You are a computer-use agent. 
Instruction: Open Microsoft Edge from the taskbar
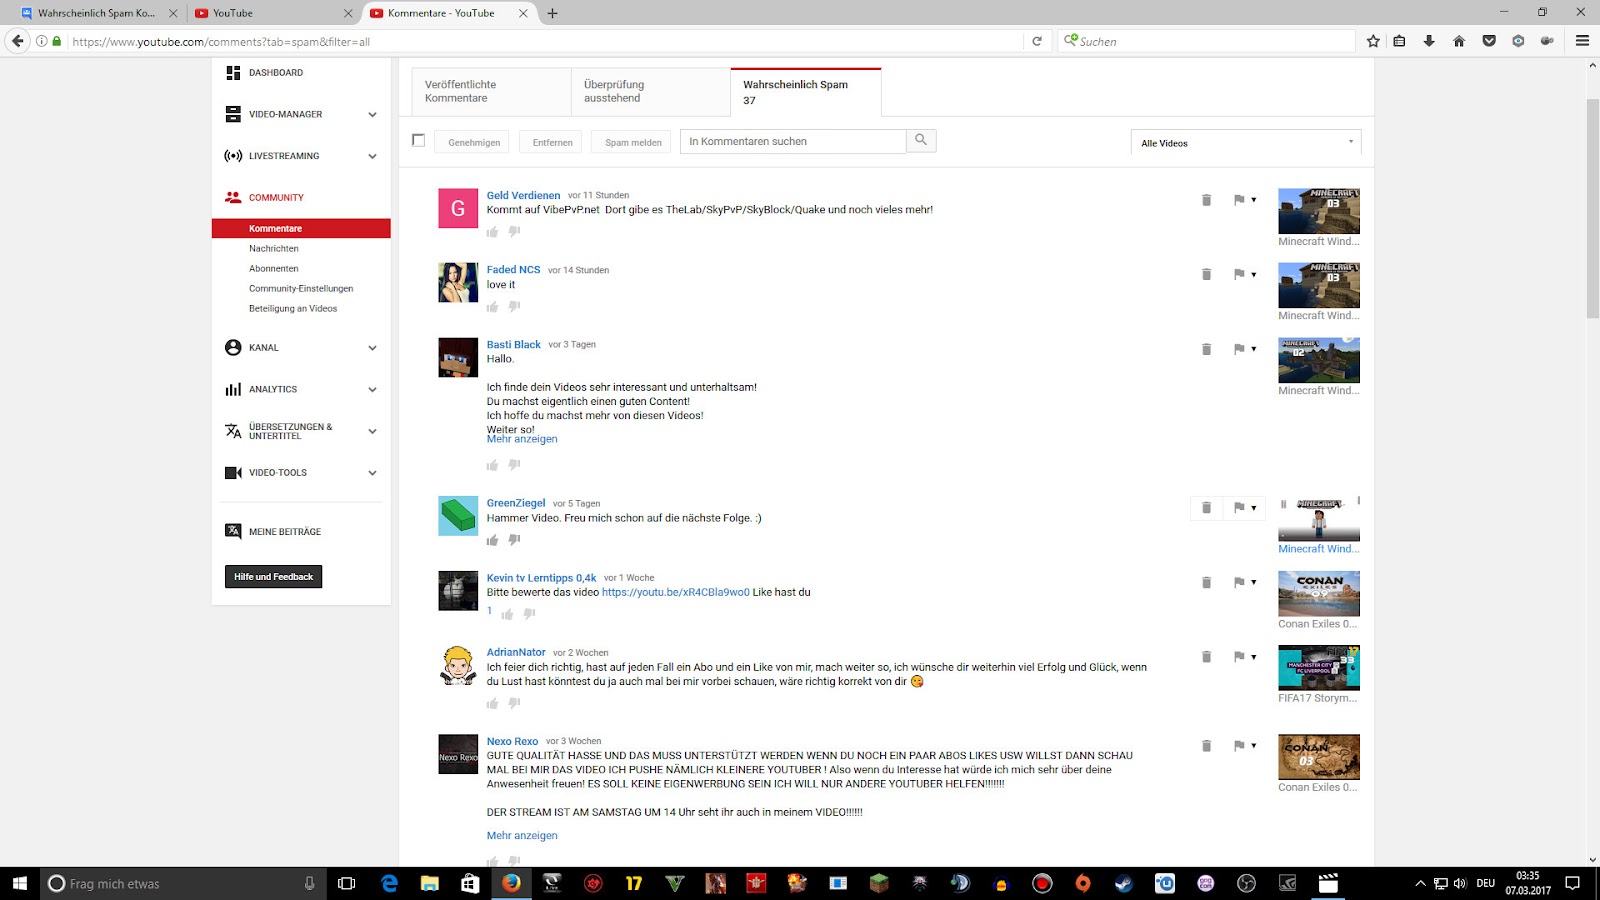pyautogui.click(x=389, y=883)
